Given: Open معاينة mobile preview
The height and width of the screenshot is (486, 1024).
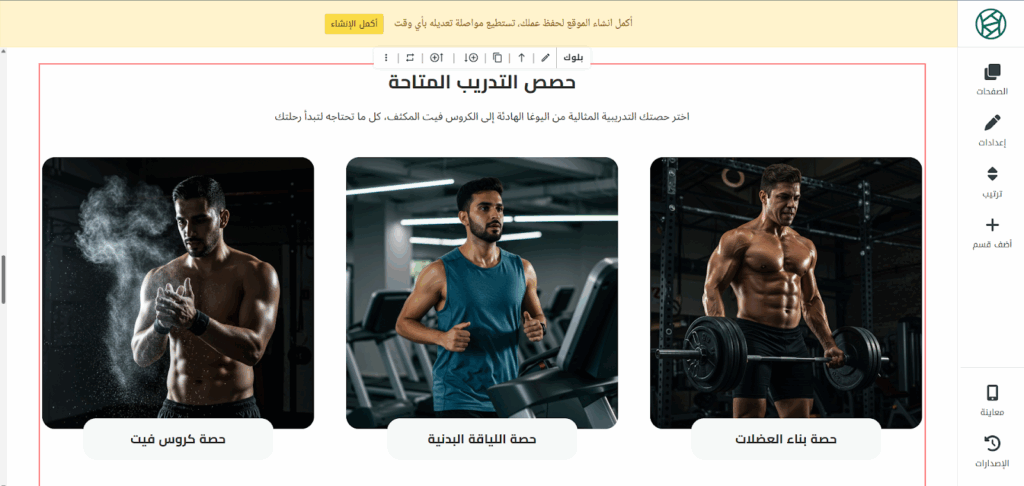Looking at the screenshot, I should tap(991, 401).
